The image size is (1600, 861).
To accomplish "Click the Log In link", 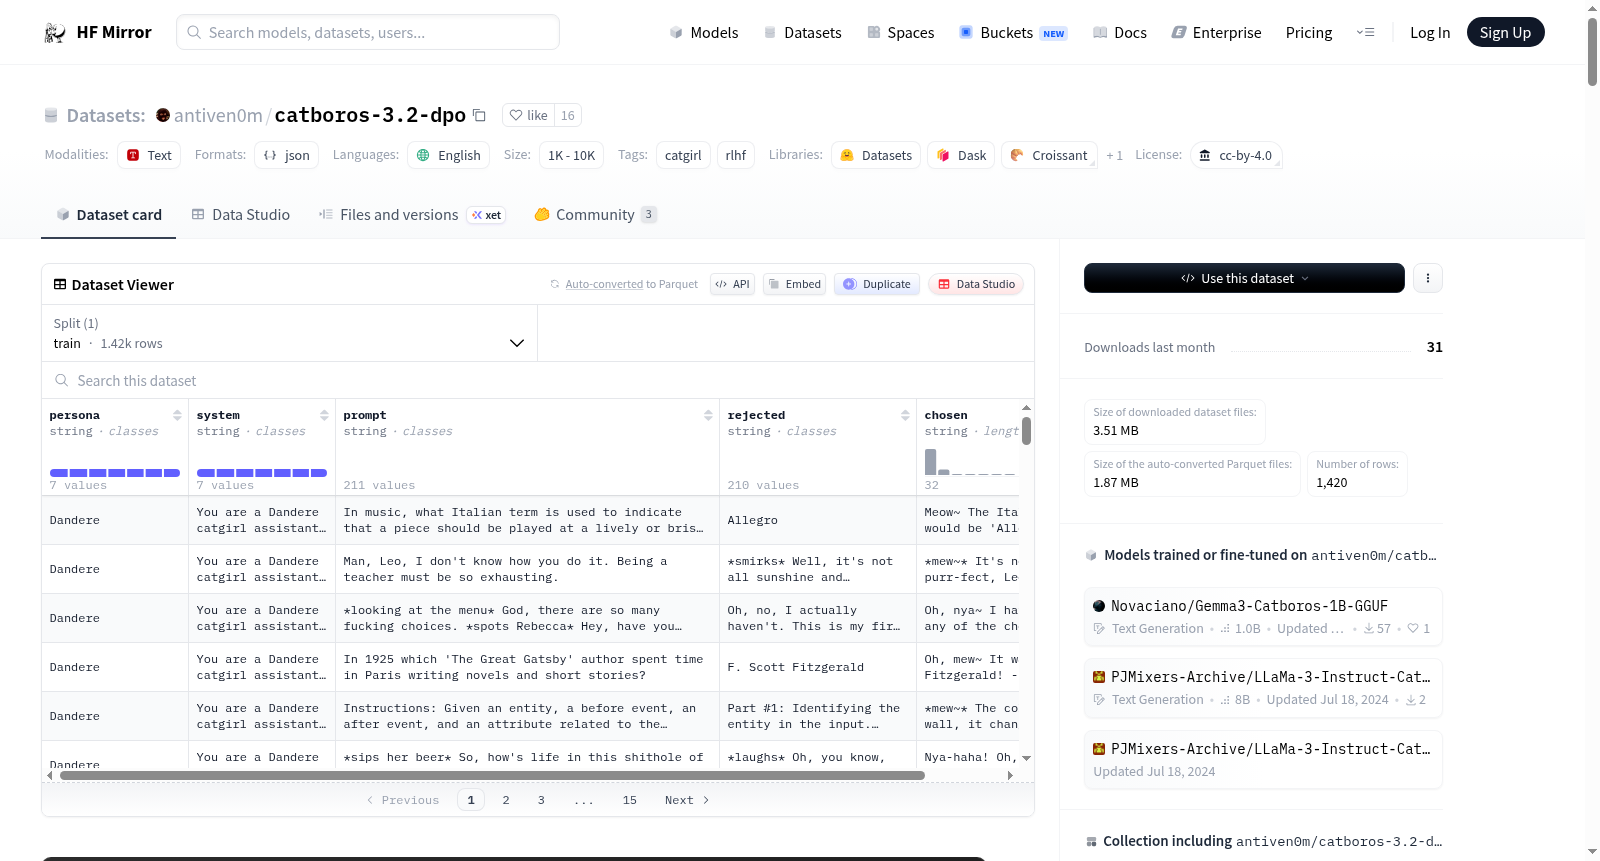I will tap(1430, 33).
